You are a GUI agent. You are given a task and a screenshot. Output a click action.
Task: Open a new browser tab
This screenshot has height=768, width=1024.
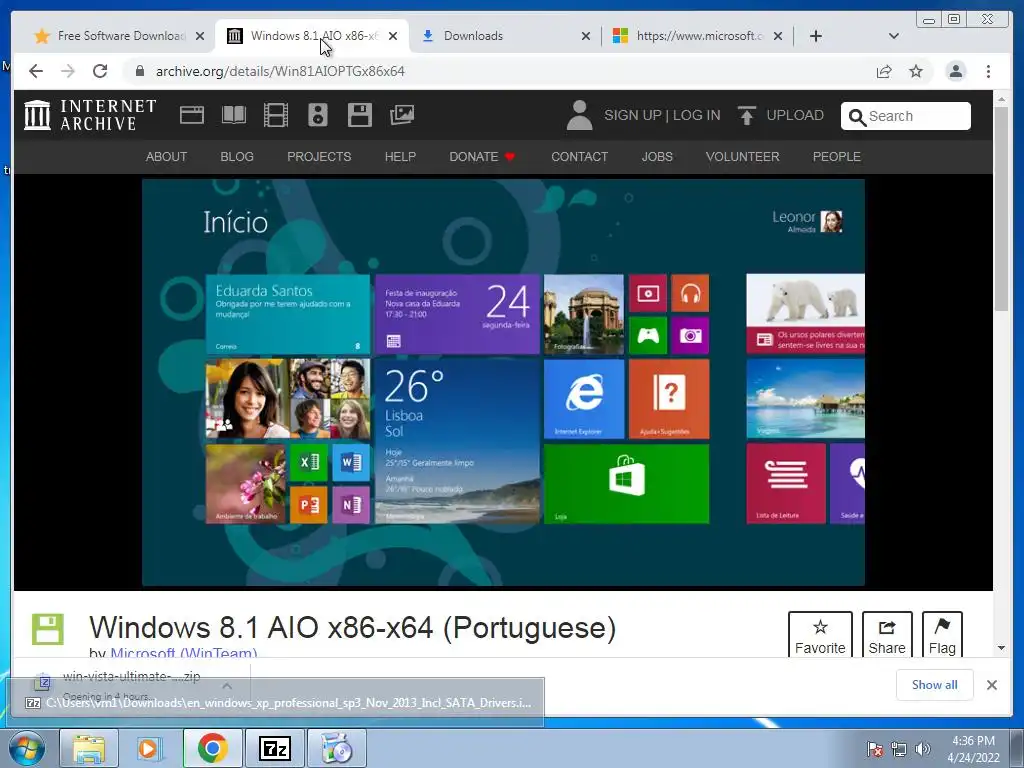point(816,36)
